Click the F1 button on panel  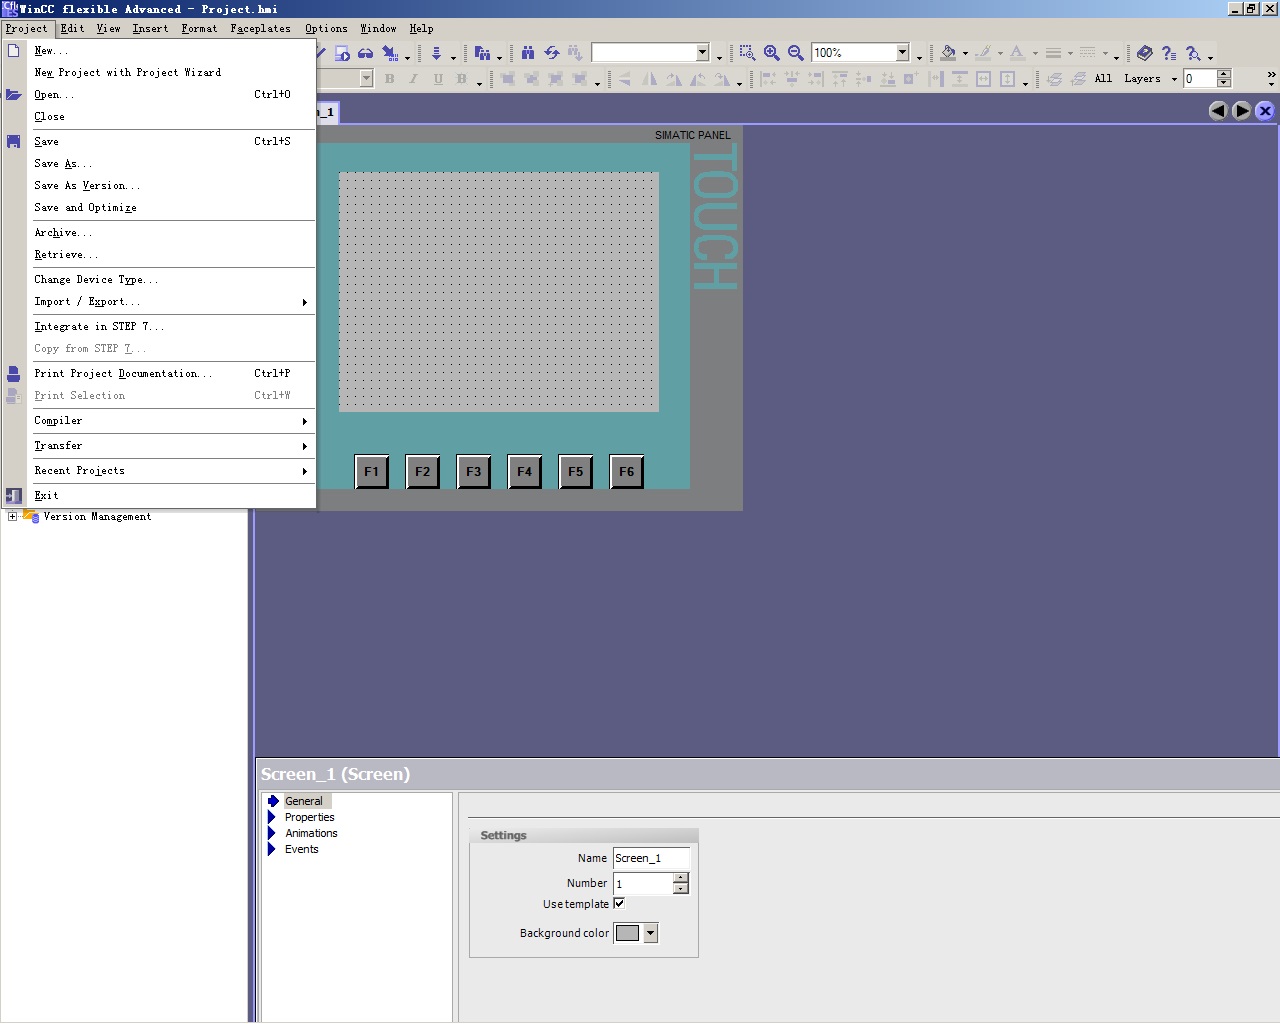(371, 472)
